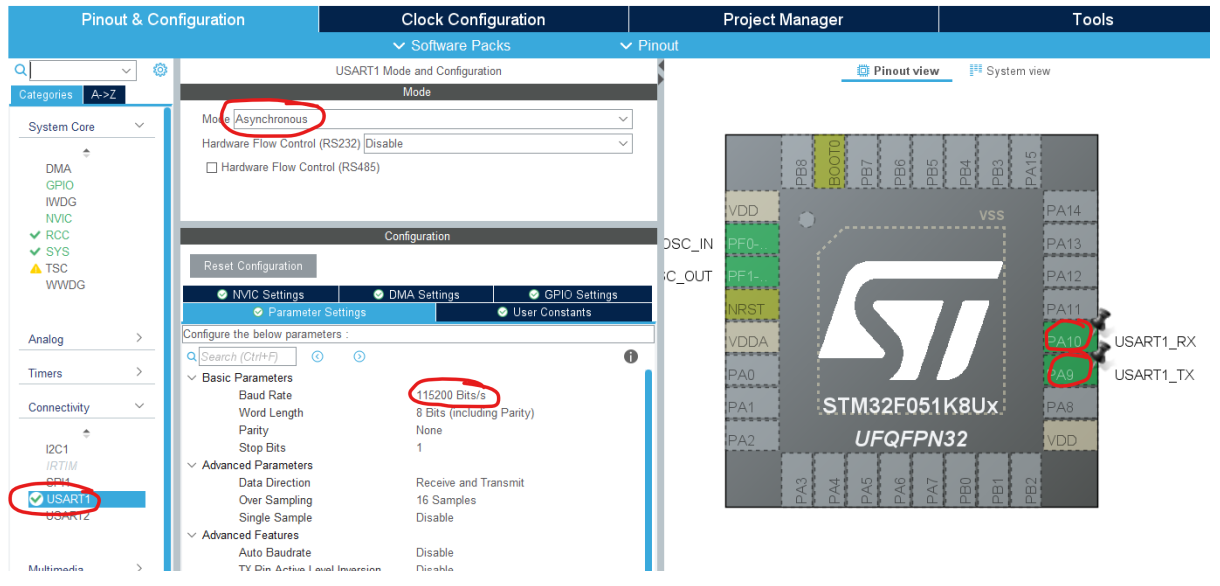Collapse the Connectivity category
This screenshot has height=586, width=1220.
(x=140, y=407)
